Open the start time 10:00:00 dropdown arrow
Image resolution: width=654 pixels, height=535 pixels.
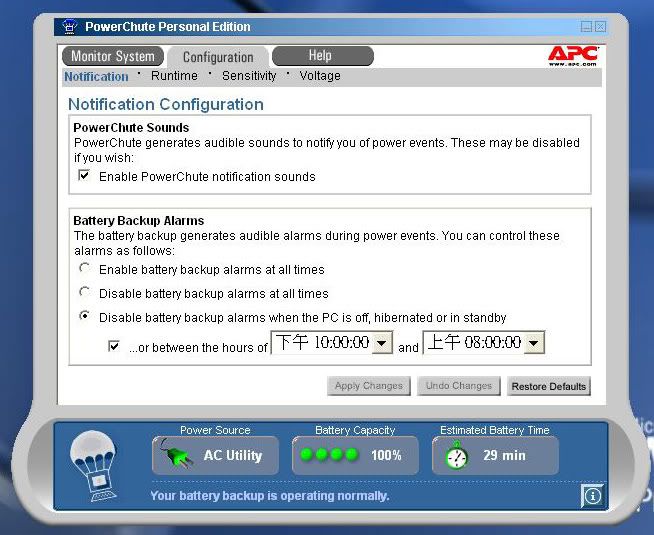coord(381,343)
